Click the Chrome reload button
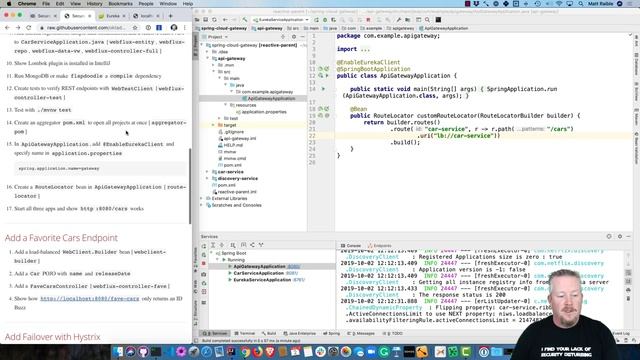 click(x=29, y=28)
